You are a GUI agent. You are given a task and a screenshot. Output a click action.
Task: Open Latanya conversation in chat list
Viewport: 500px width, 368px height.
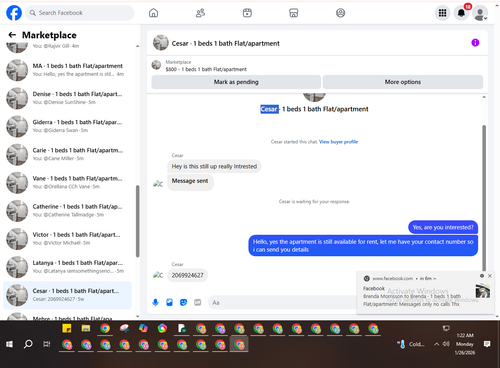point(67,267)
